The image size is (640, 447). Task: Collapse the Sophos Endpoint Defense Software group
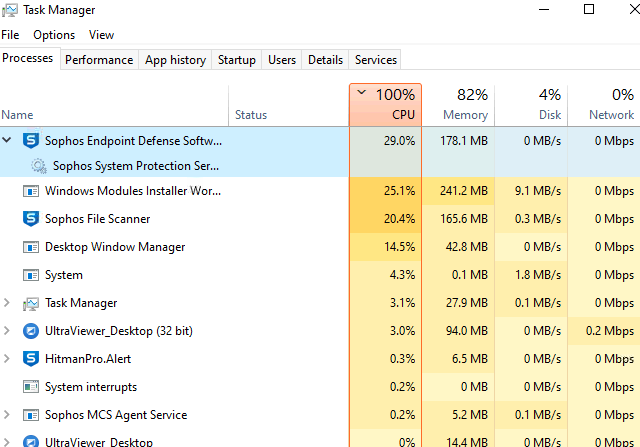[x=9, y=141]
